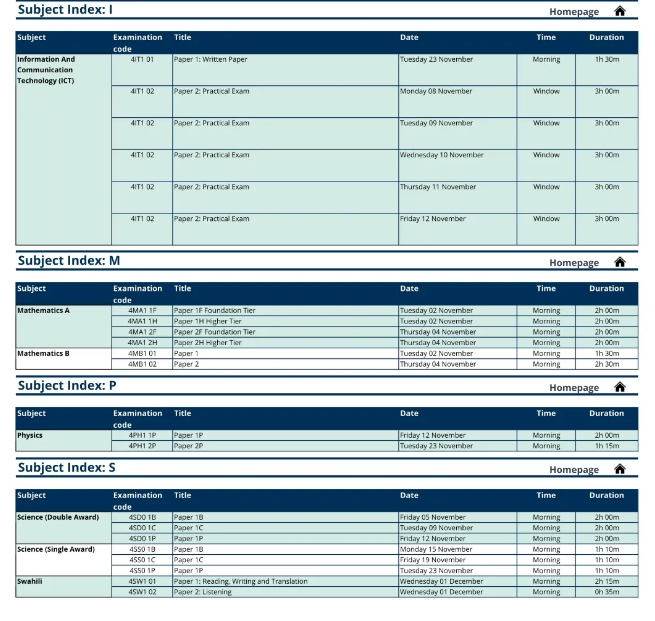This screenshot has width=655, height=621.
Task: Click the Physics subject cell
Action: click(30, 436)
